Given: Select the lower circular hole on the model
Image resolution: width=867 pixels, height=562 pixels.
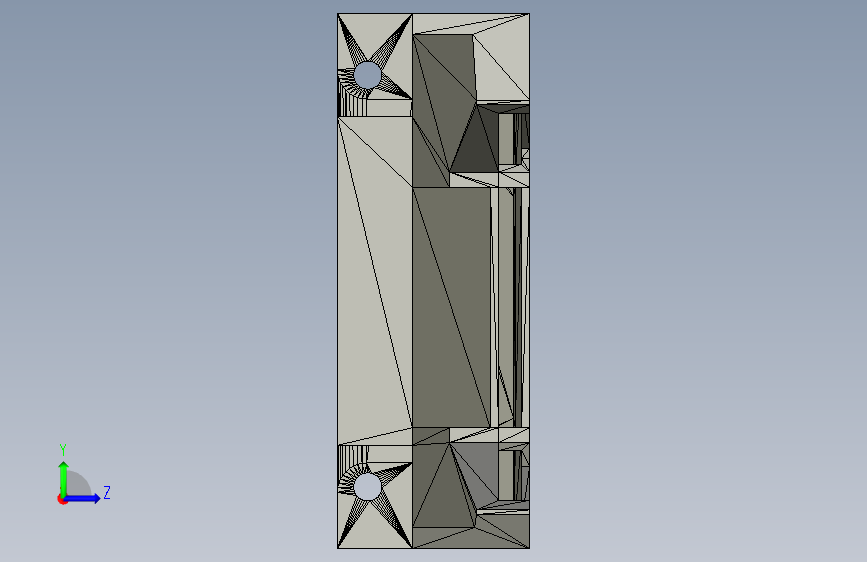Looking at the screenshot, I should pyautogui.click(x=367, y=487).
